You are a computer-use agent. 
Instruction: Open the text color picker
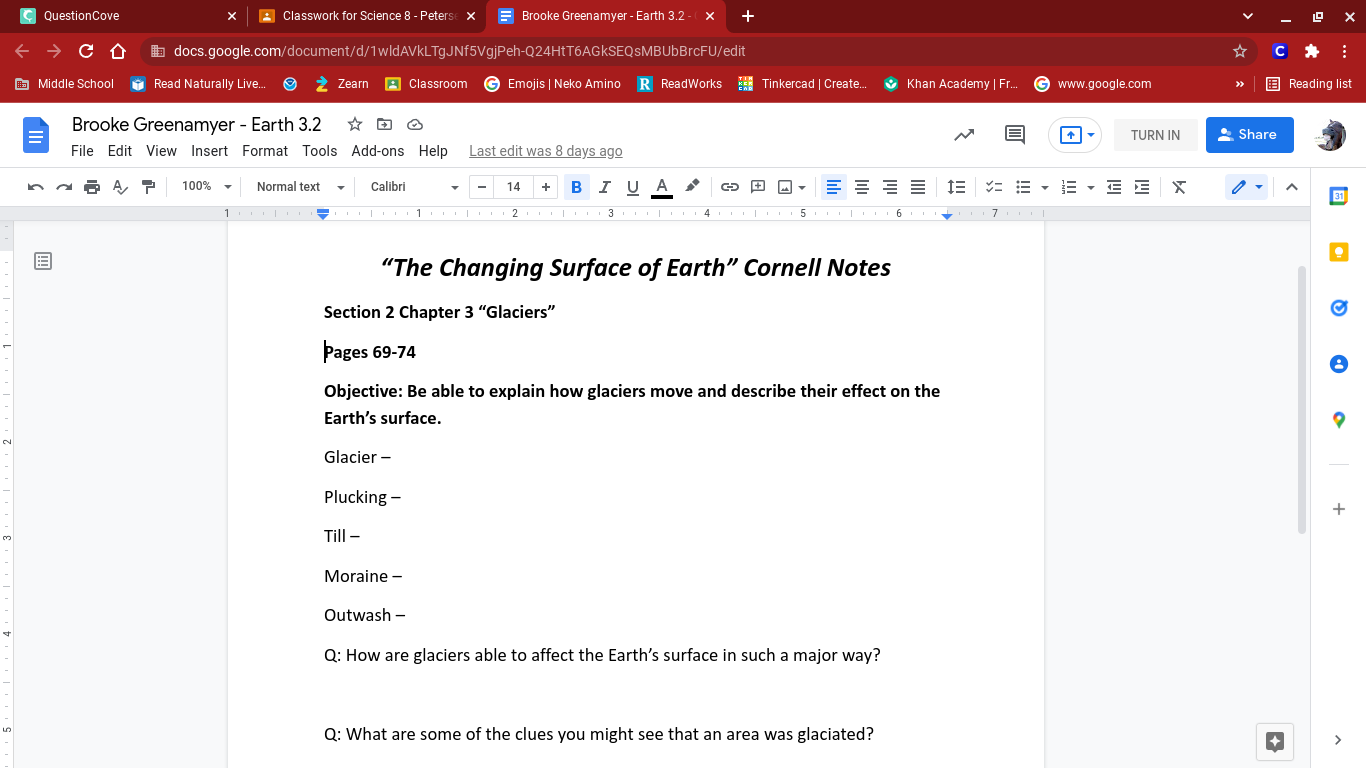[661, 187]
